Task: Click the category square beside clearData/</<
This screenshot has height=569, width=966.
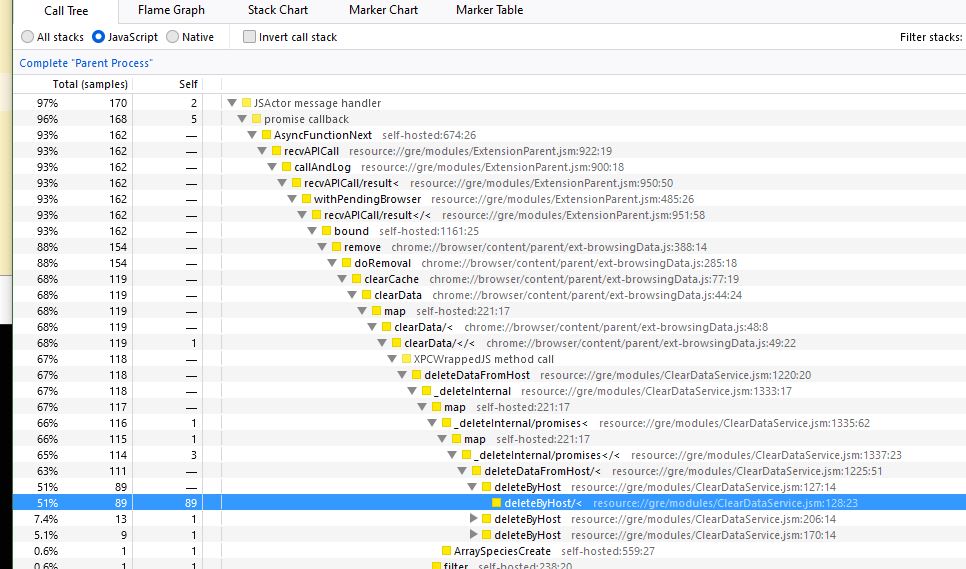Action: [x=397, y=343]
